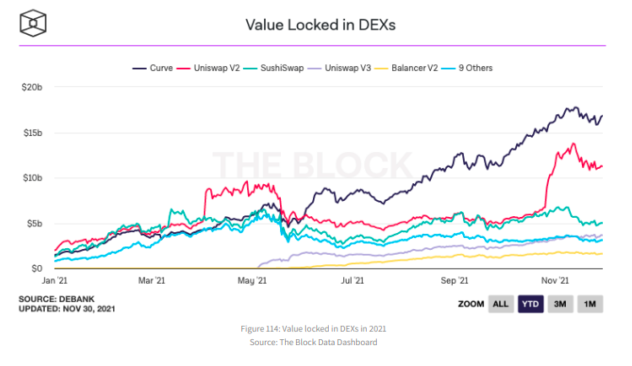The height and width of the screenshot is (366, 632).
Task: Click the Source: DEBANK text
Action: (56, 299)
